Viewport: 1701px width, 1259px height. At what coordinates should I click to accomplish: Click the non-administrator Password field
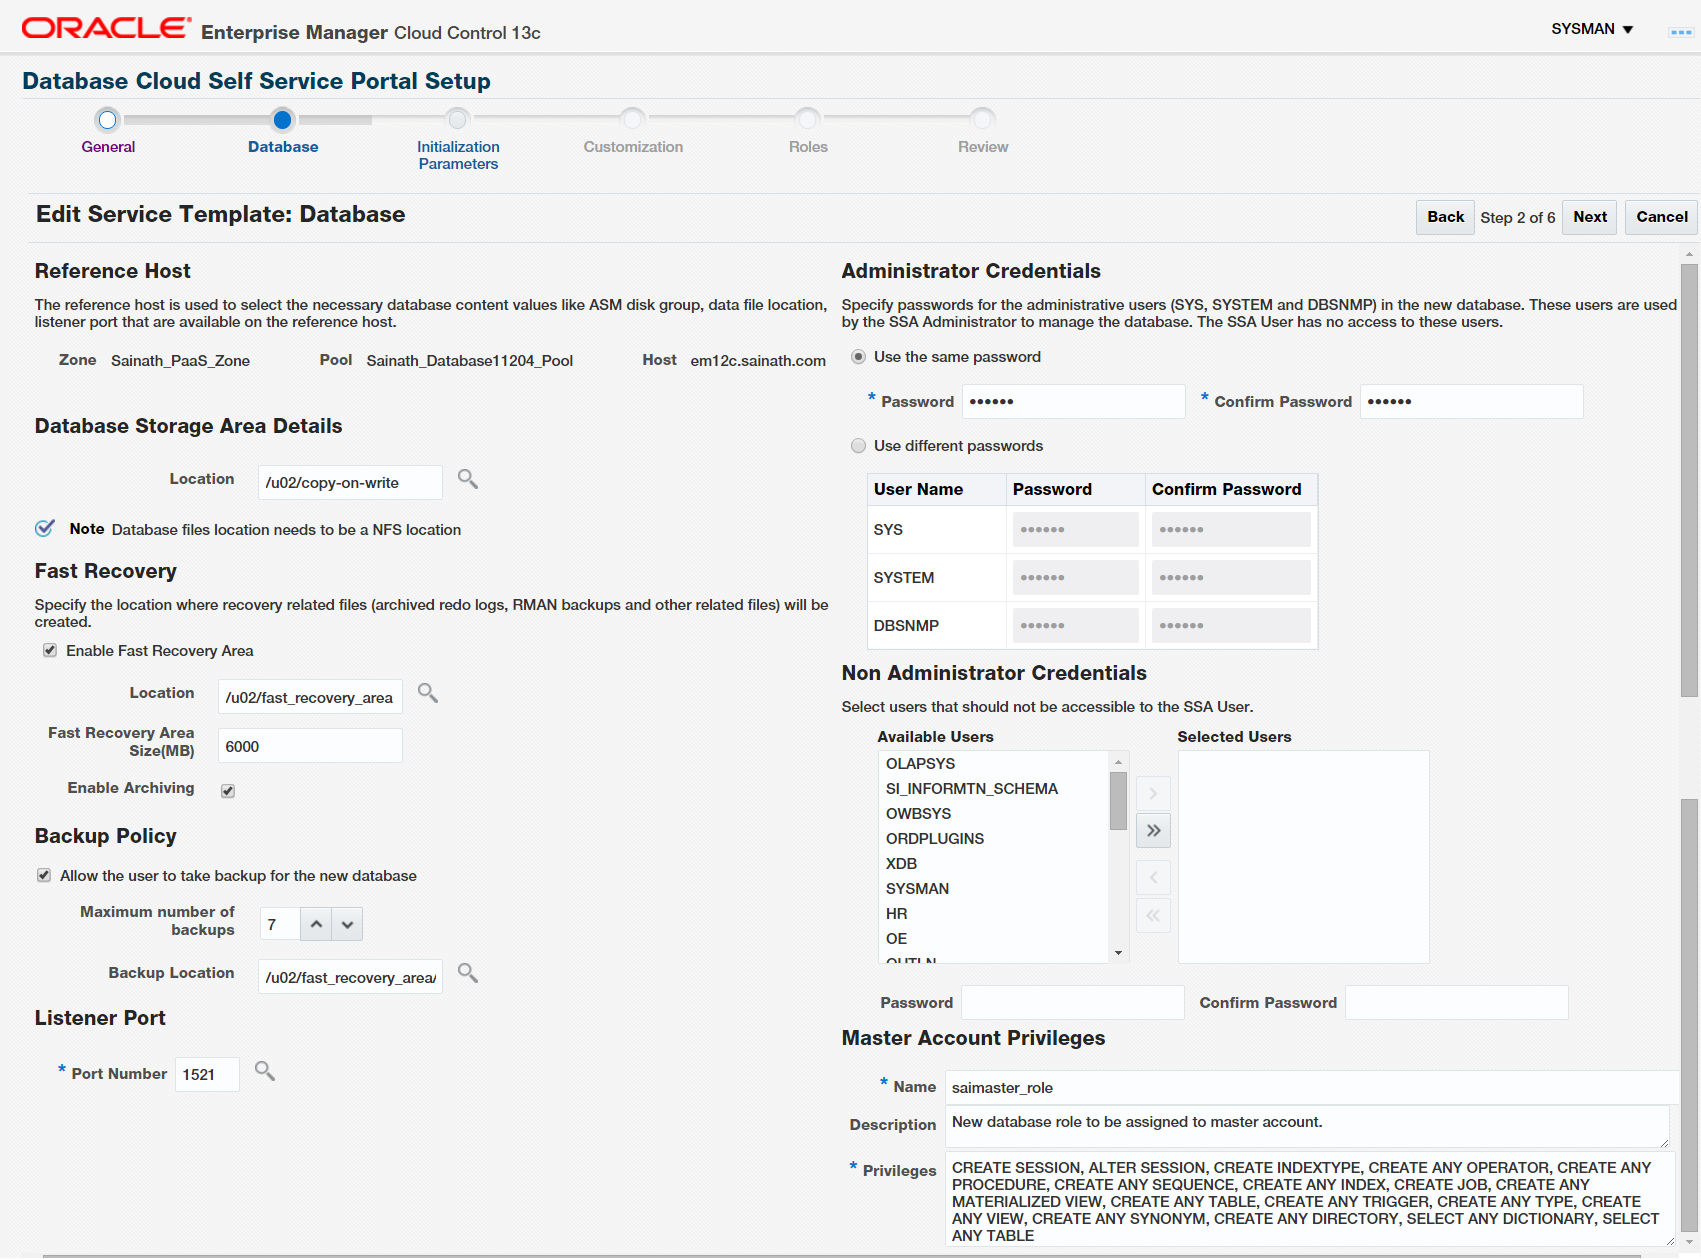pos(1073,1002)
